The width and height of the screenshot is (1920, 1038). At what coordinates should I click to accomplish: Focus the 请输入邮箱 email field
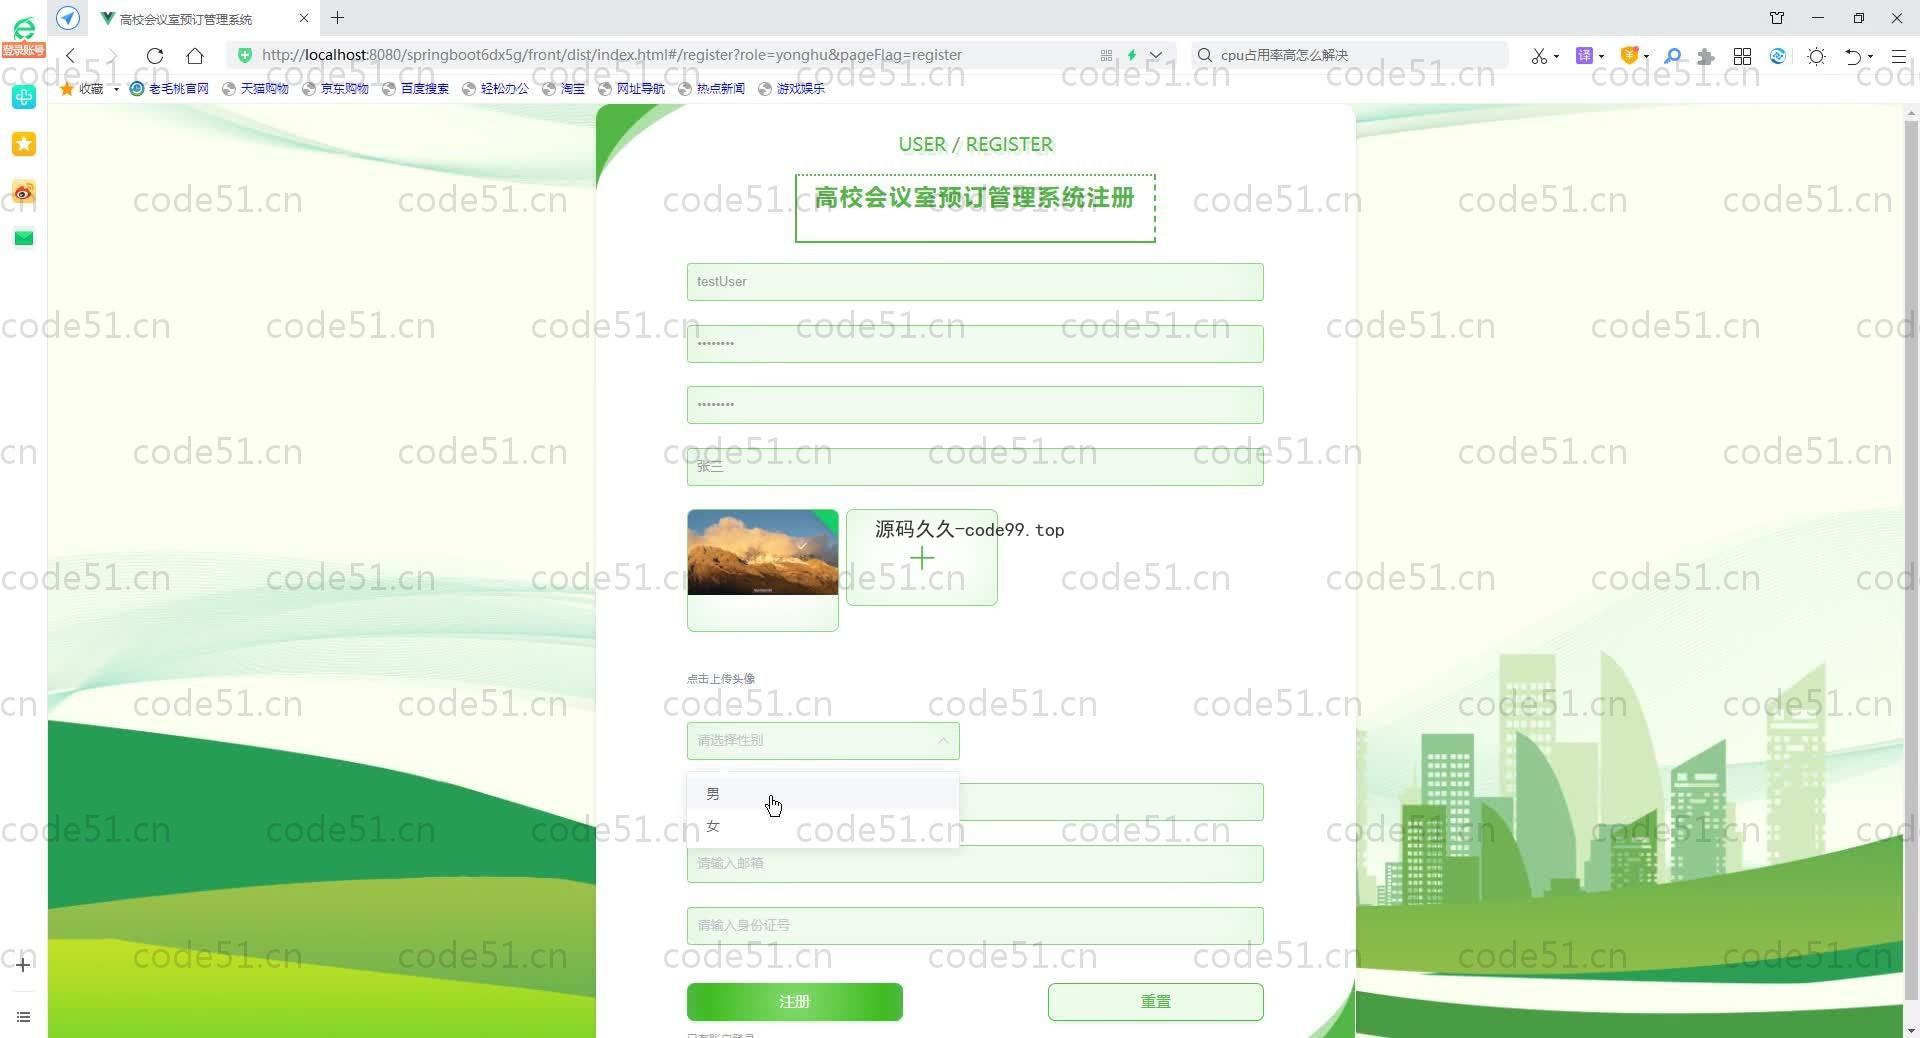tap(974, 864)
